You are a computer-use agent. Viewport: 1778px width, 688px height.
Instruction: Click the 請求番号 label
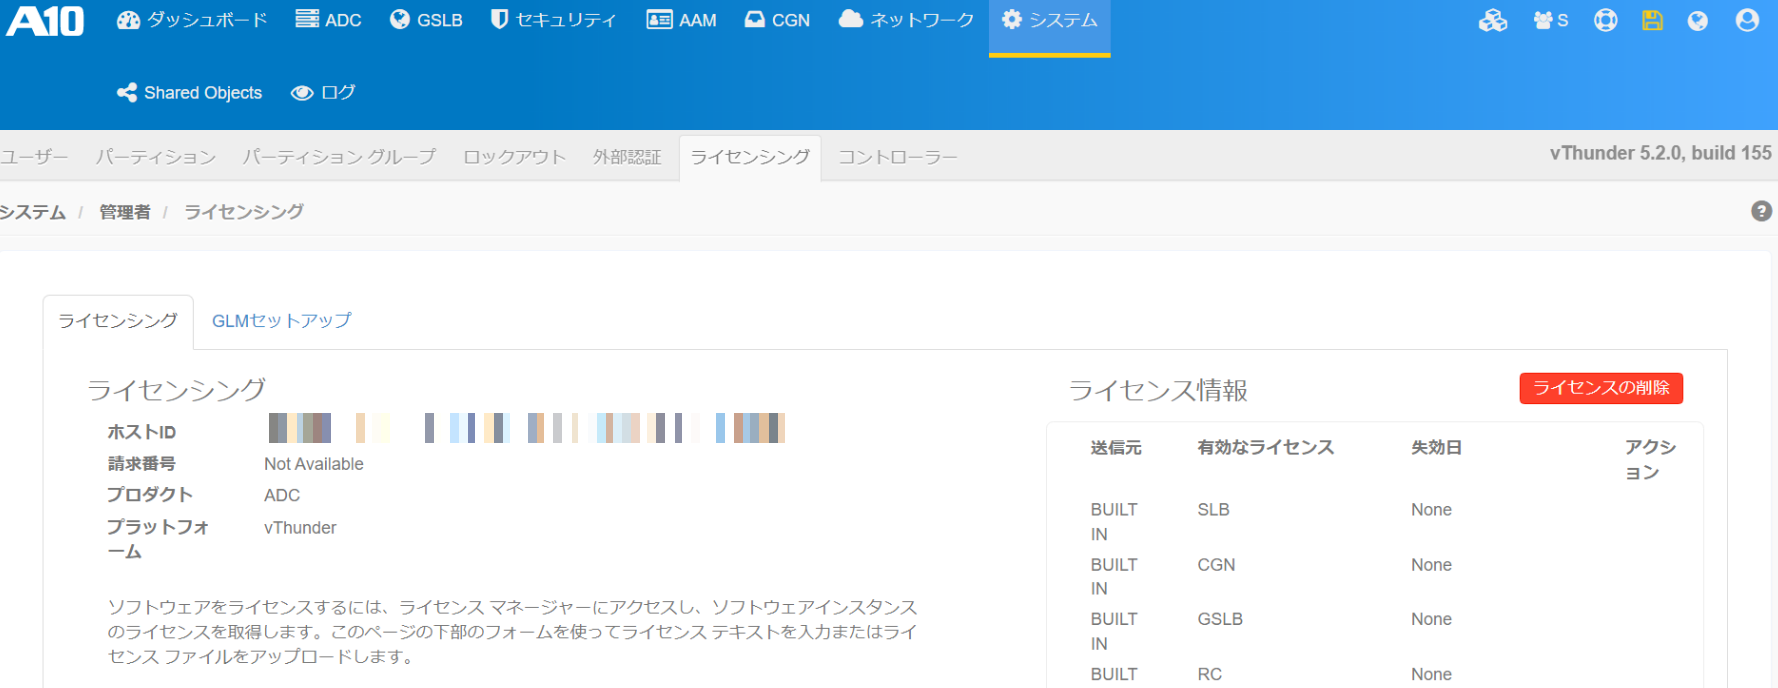[x=142, y=464]
